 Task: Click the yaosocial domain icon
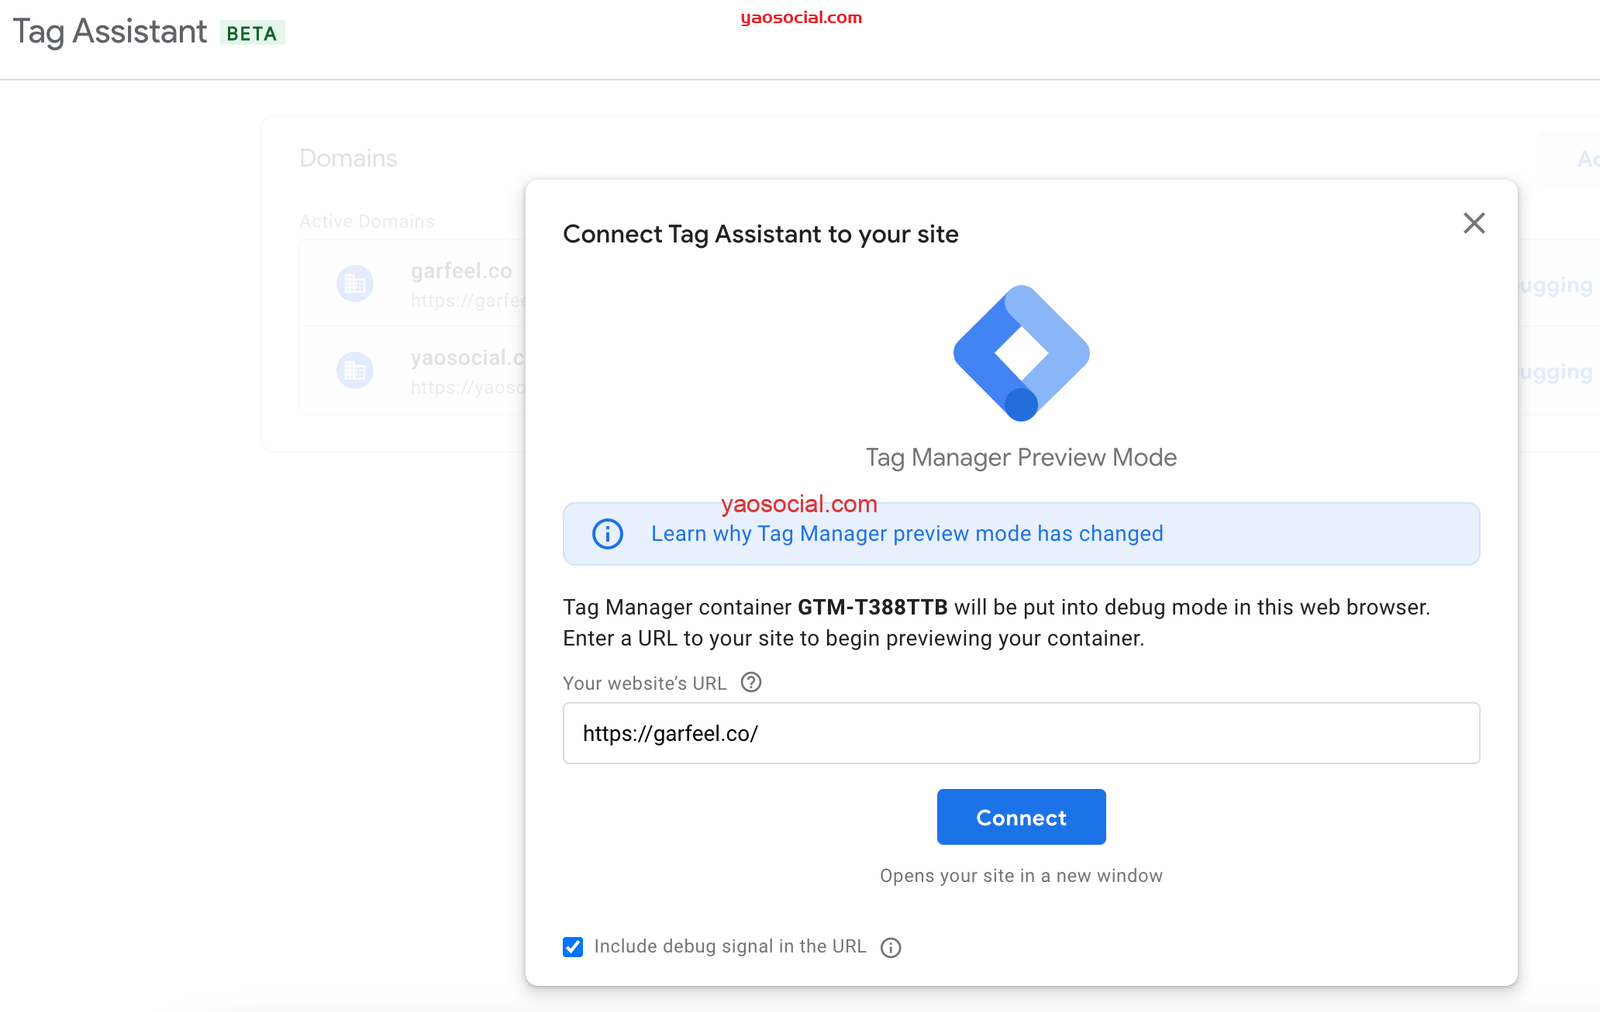point(355,370)
